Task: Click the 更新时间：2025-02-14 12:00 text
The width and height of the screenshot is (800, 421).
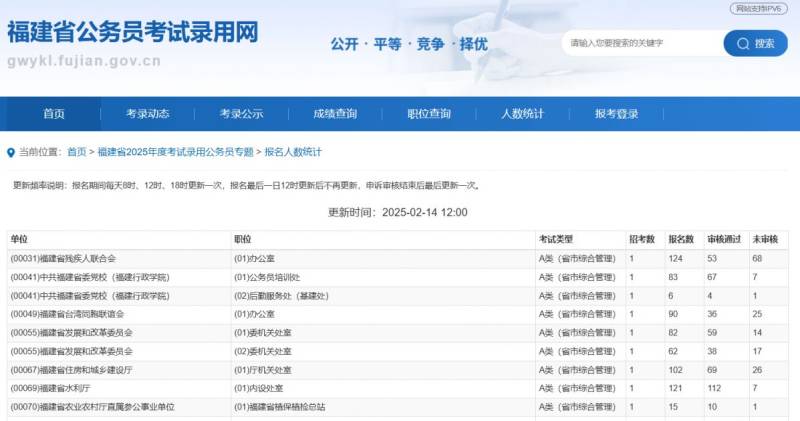Action: point(397,212)
